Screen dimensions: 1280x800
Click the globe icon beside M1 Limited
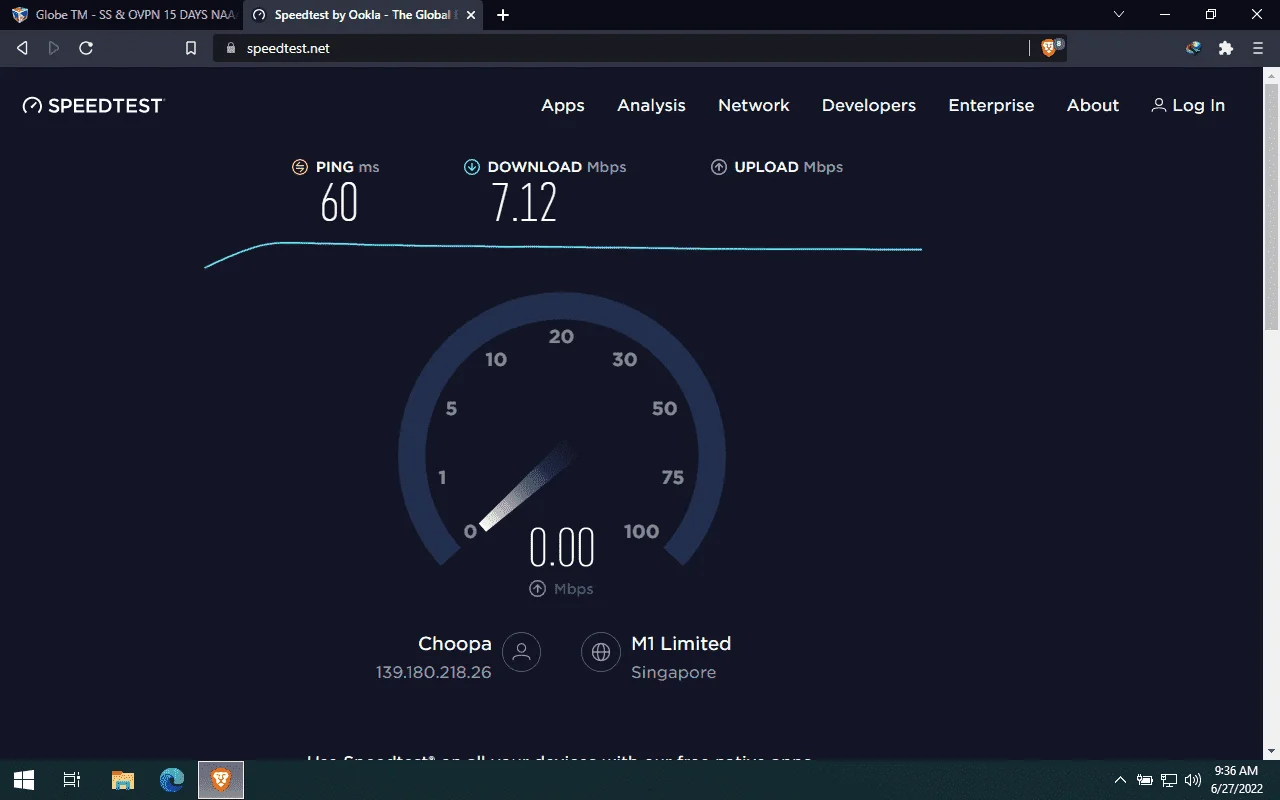(x=601, y=652)
